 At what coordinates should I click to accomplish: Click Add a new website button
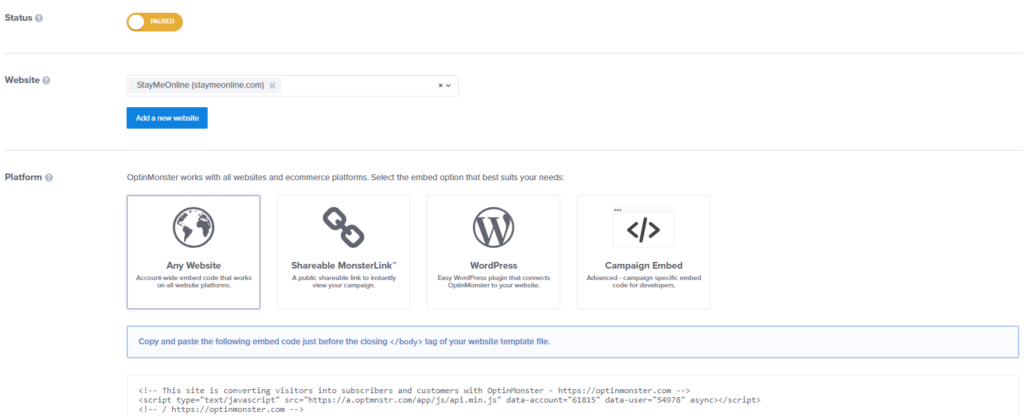tap(167, 118)
